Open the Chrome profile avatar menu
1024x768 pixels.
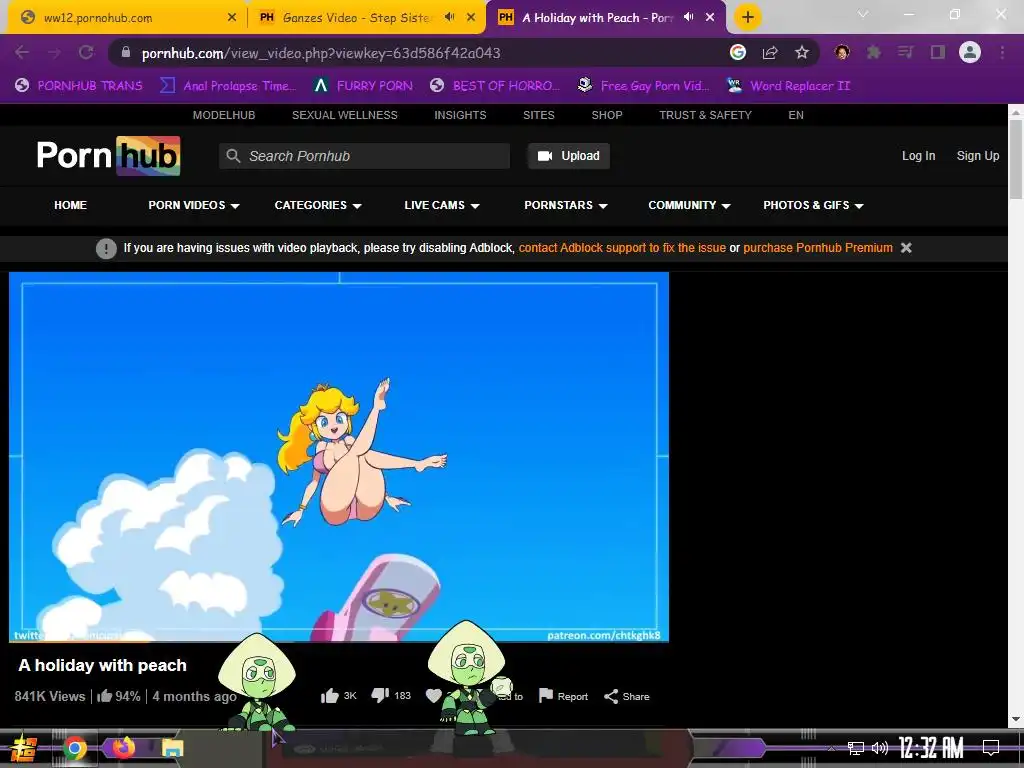[970, 52]
